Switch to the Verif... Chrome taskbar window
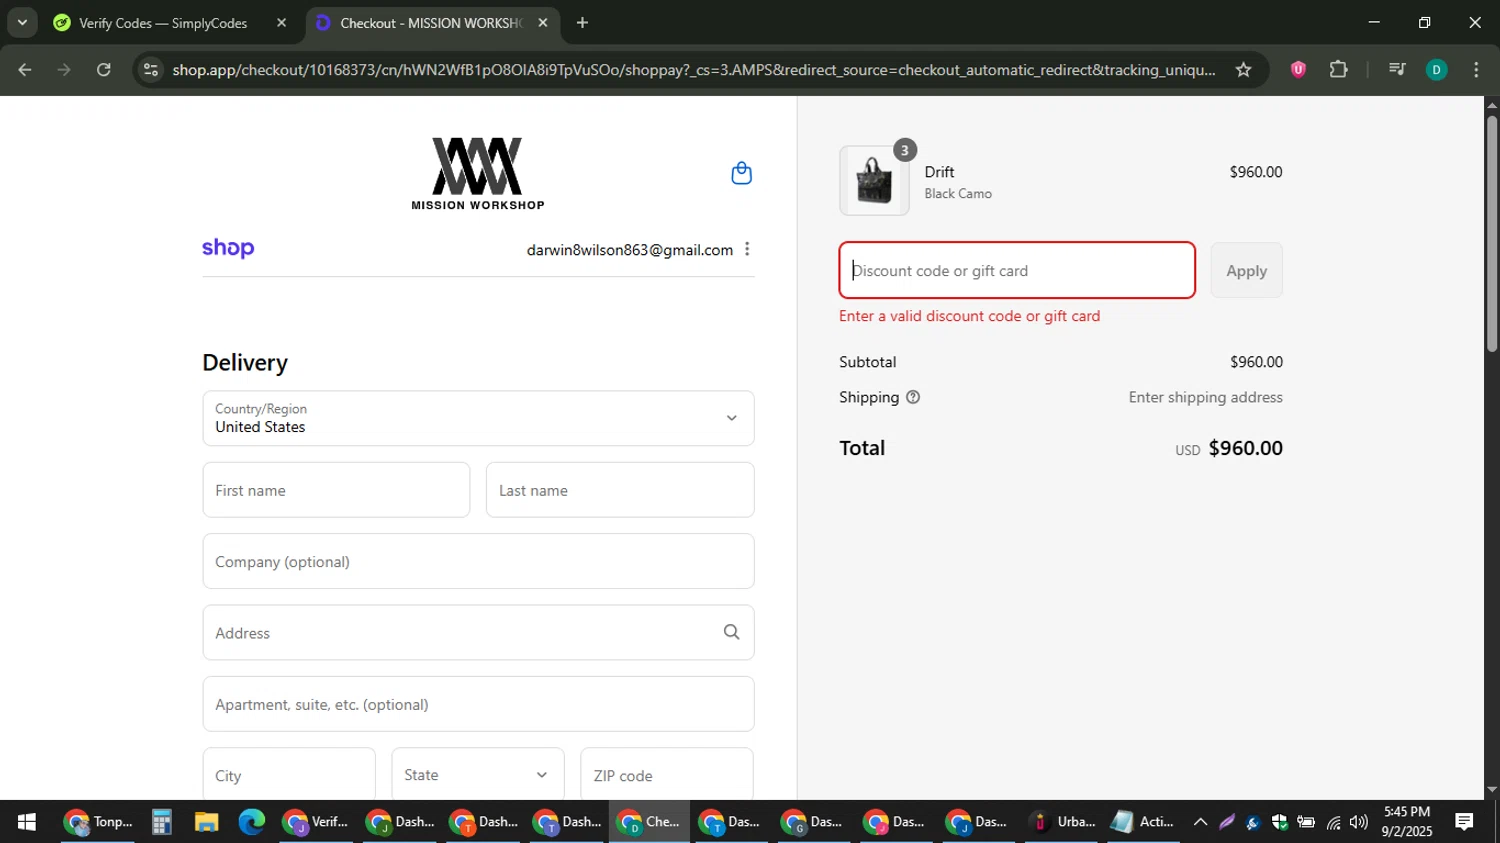 (x=315, y=822)
